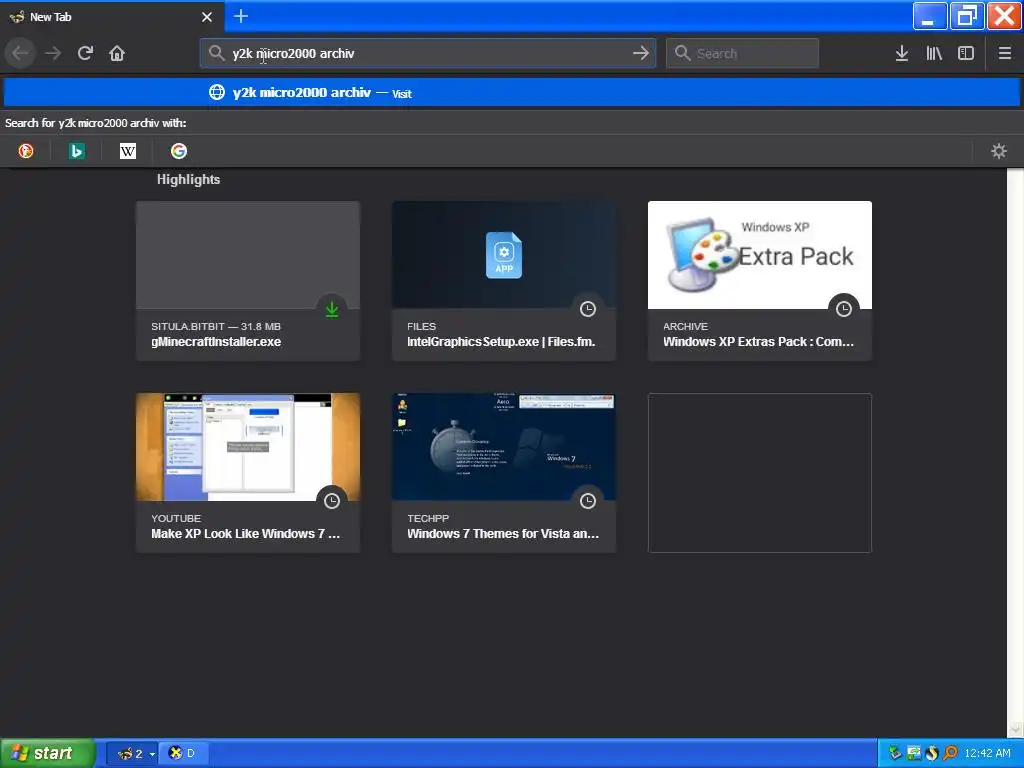Click the 'Make XP Look Like Windows 7 ...' title

[246, 534]
